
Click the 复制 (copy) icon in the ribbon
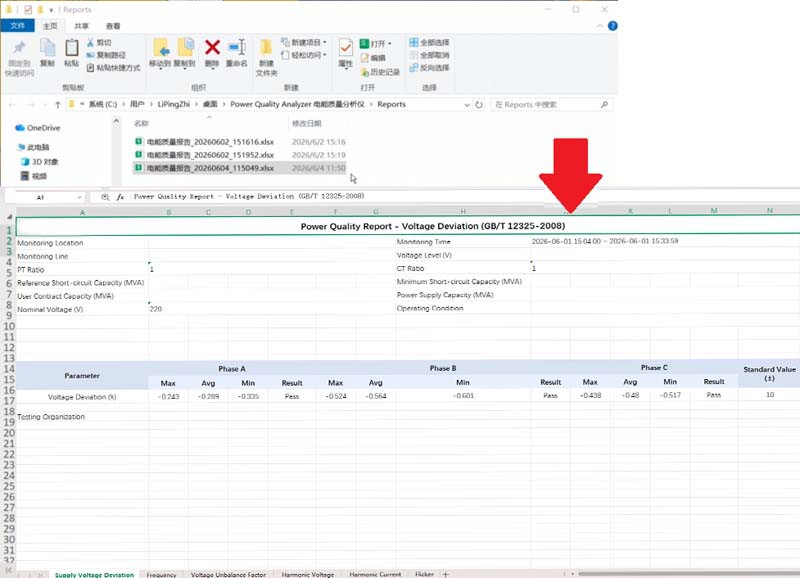(x=47, y=48)
